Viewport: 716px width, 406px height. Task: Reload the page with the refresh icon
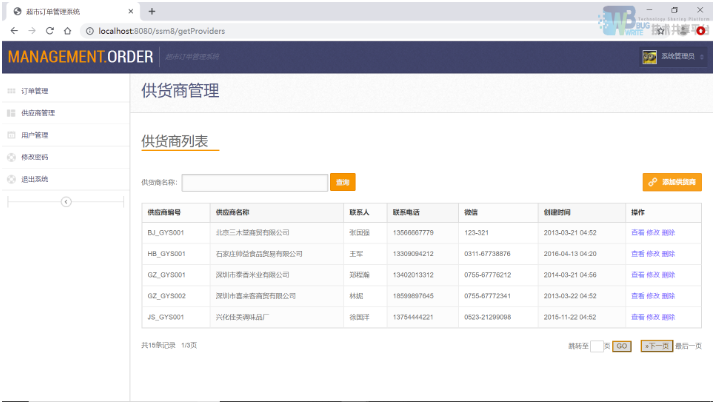click(50, 31)
